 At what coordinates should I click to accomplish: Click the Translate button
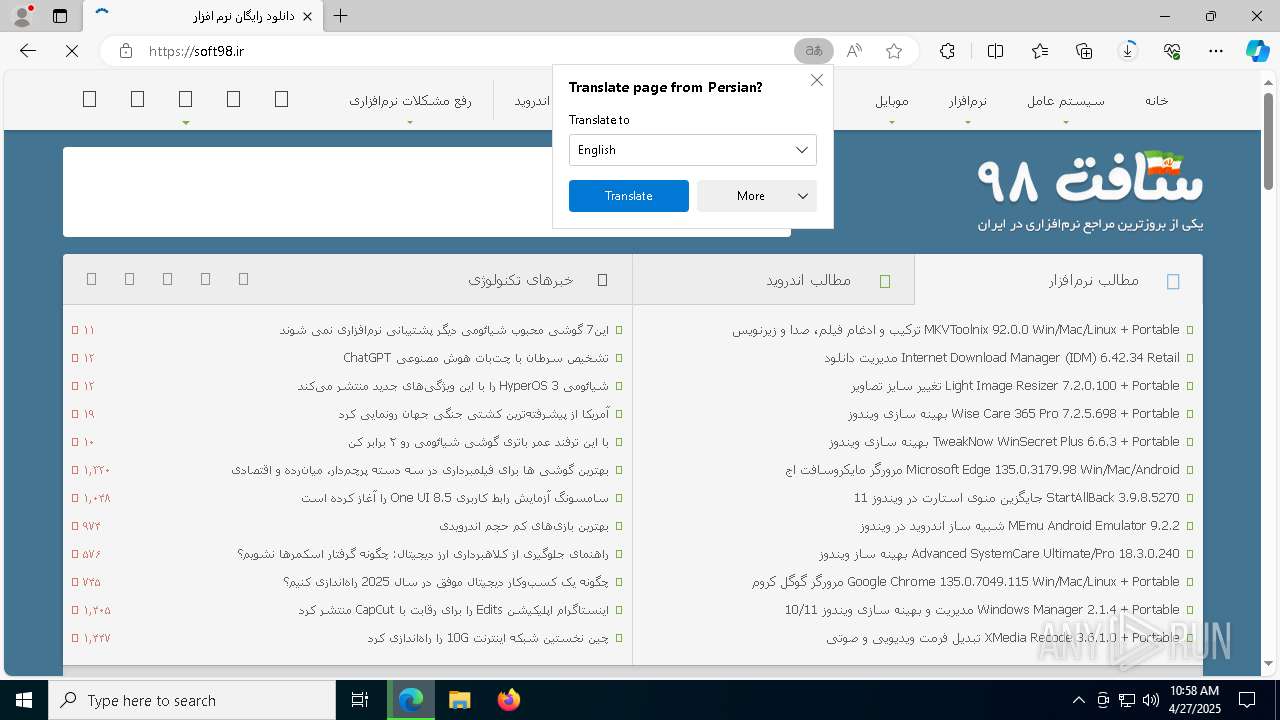point(629,196)
